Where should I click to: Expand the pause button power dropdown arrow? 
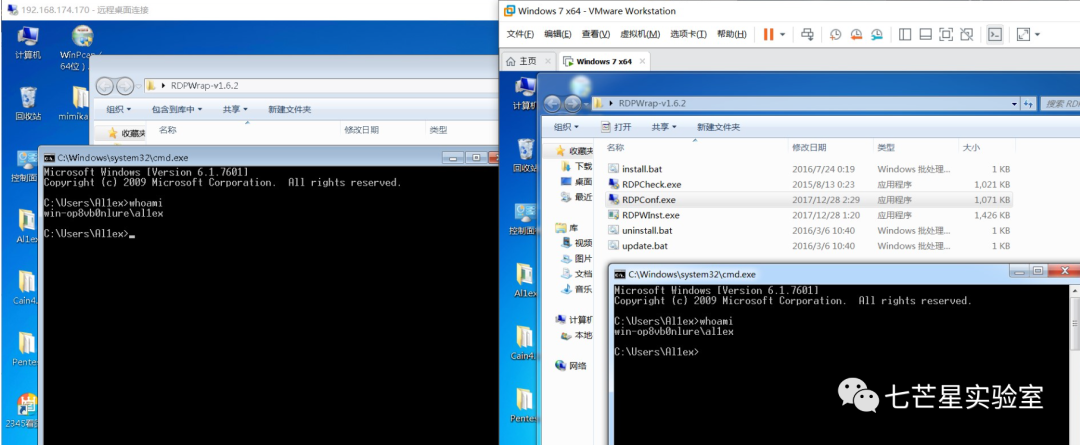[x=782, y=34]
